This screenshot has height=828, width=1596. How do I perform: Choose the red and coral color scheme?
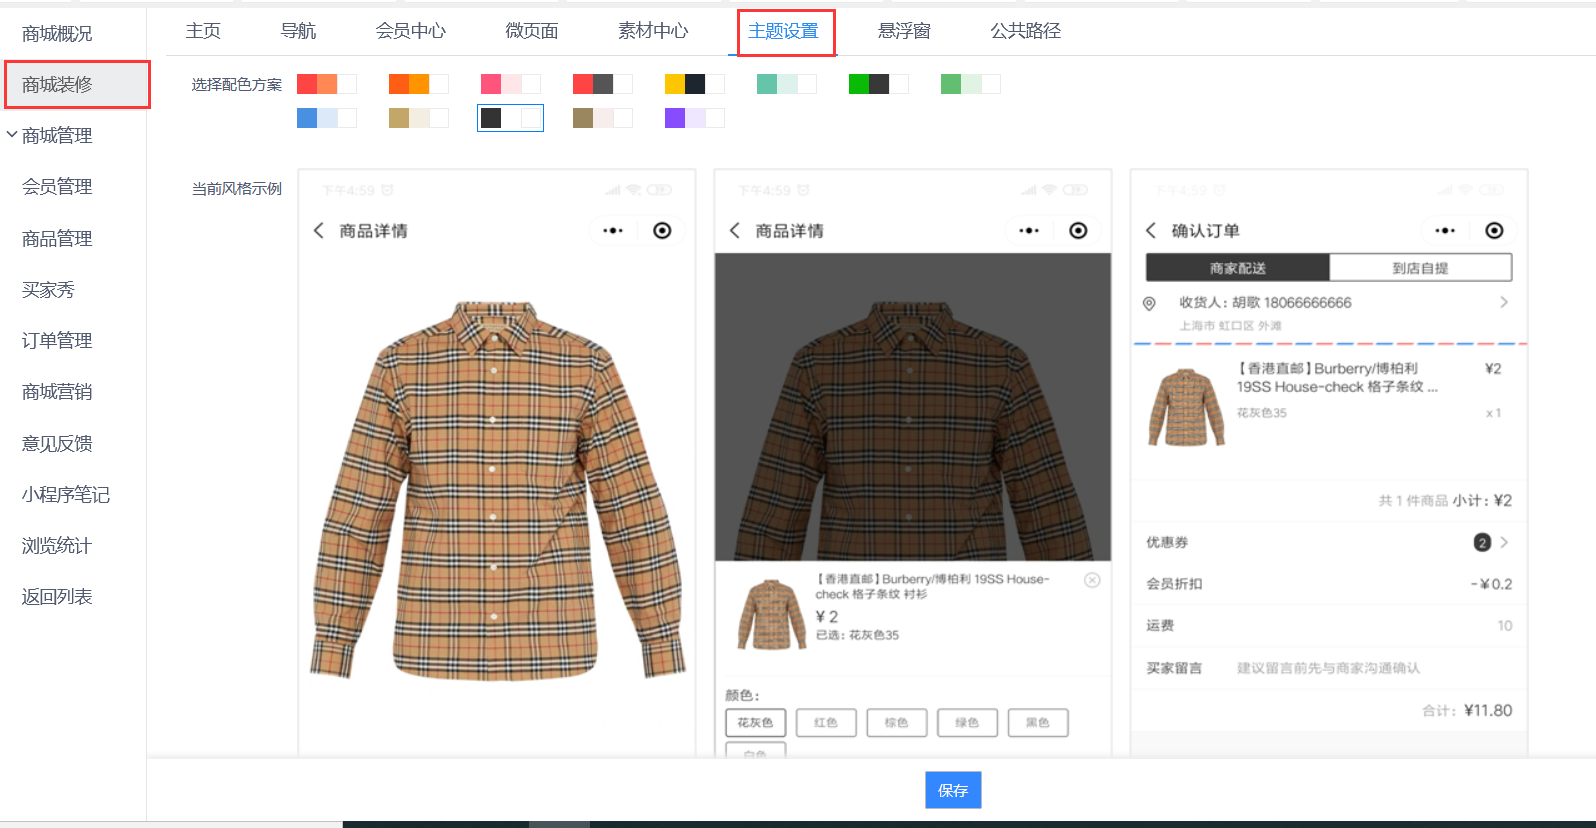(x=327, y=84)
